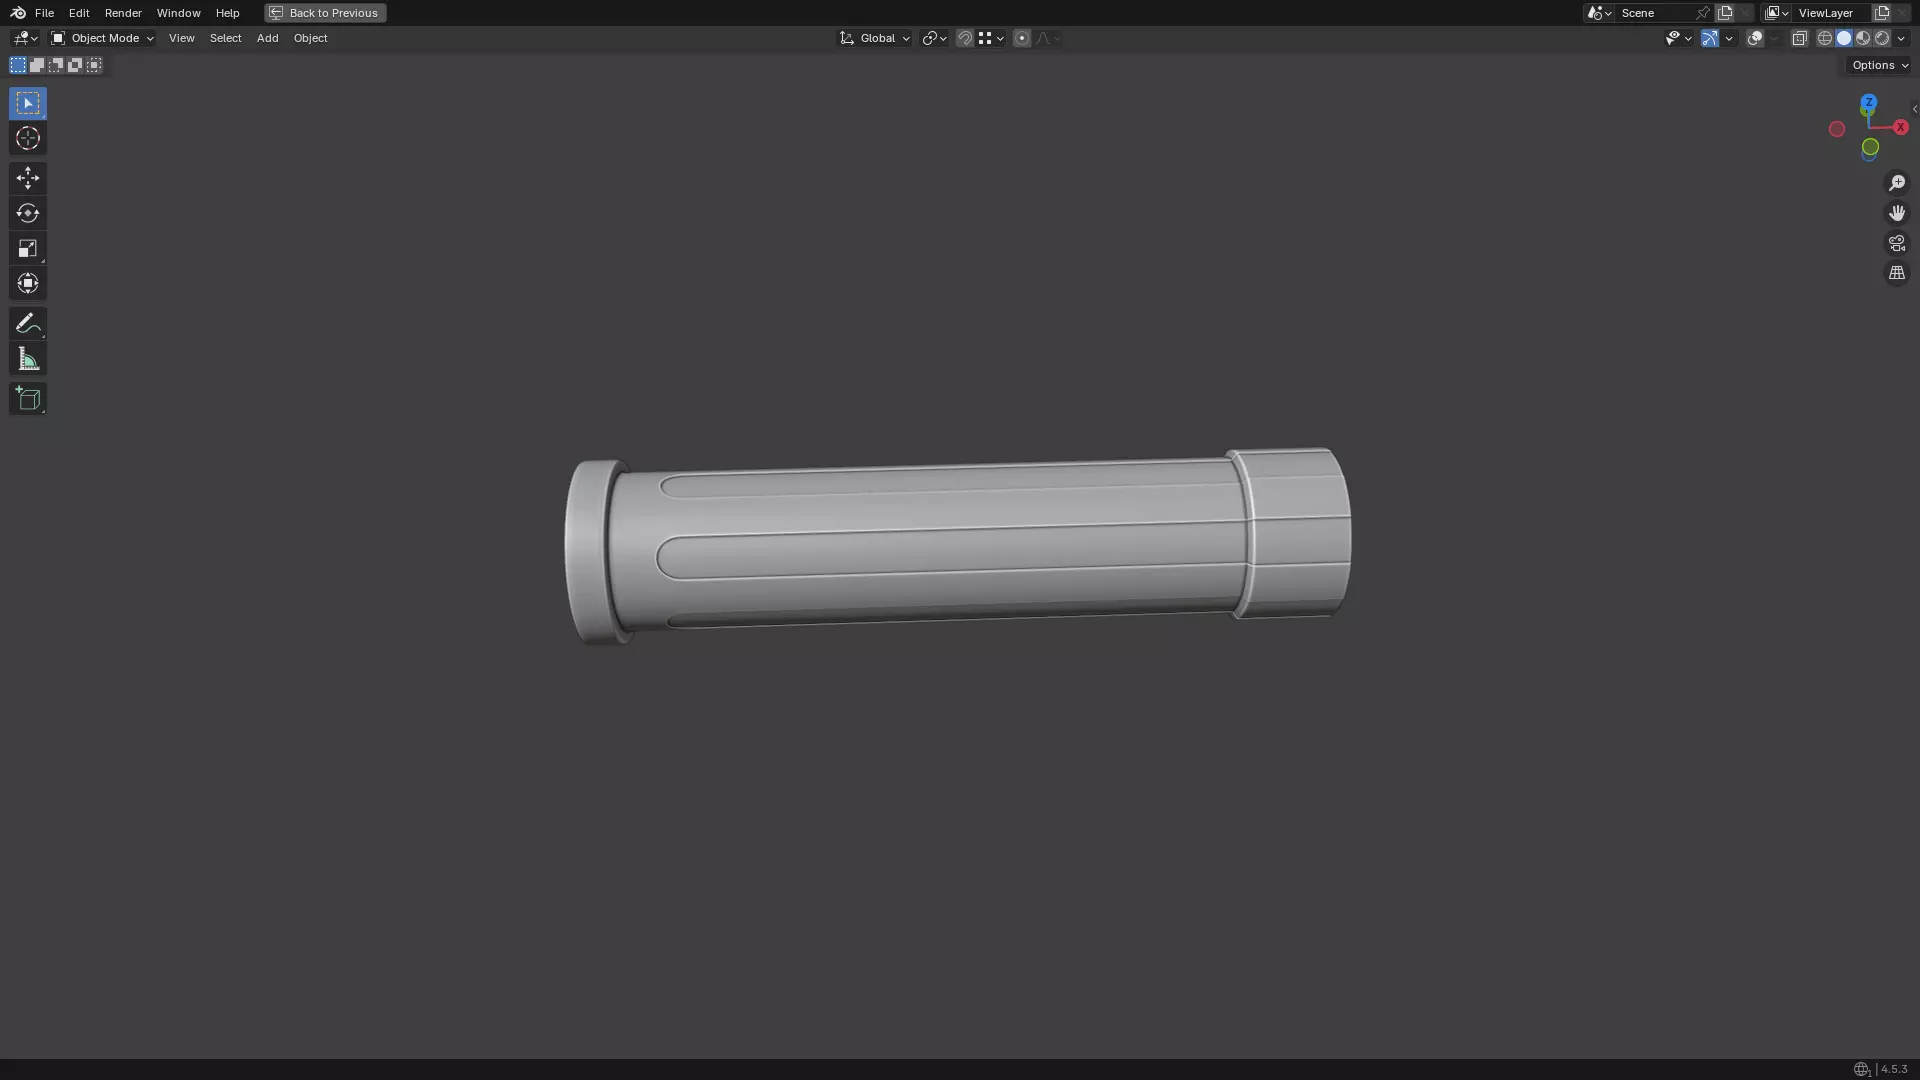The height and width of the screenshot is (1080, 1920).
Task: Toggle camera view icon
Action: point(1896,243)
